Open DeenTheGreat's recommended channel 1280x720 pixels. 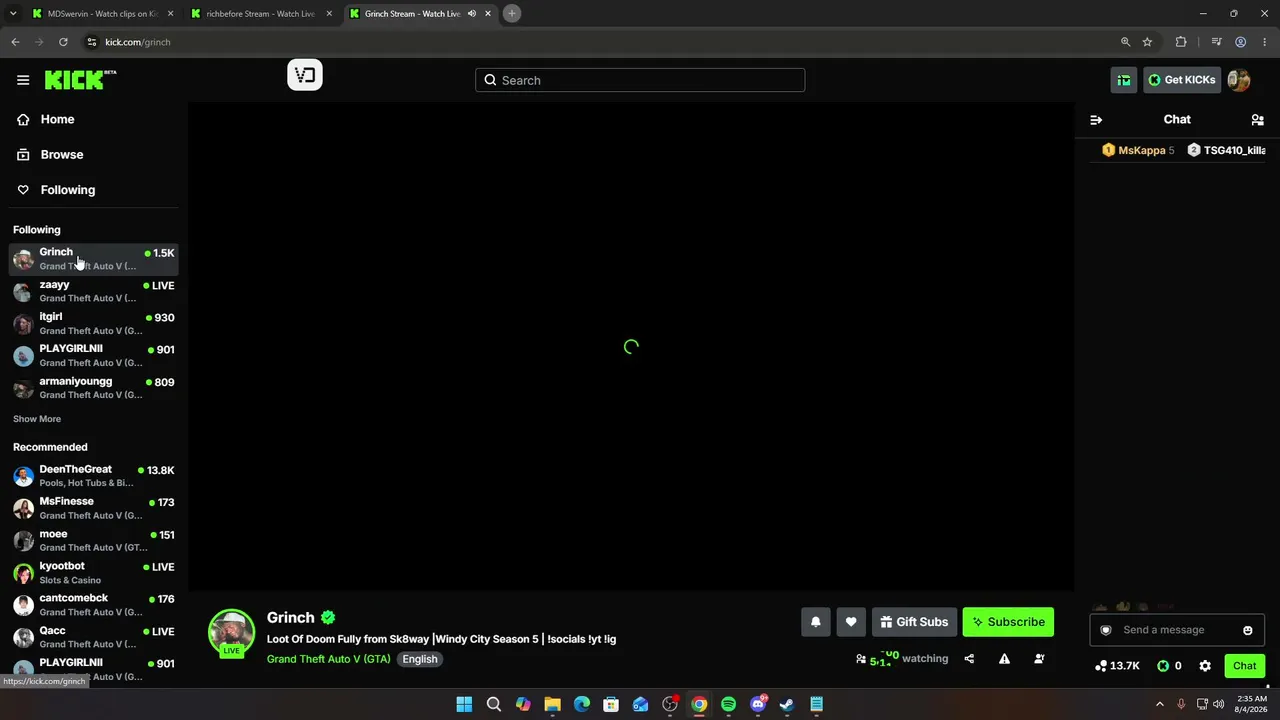[x=94, y=476]
